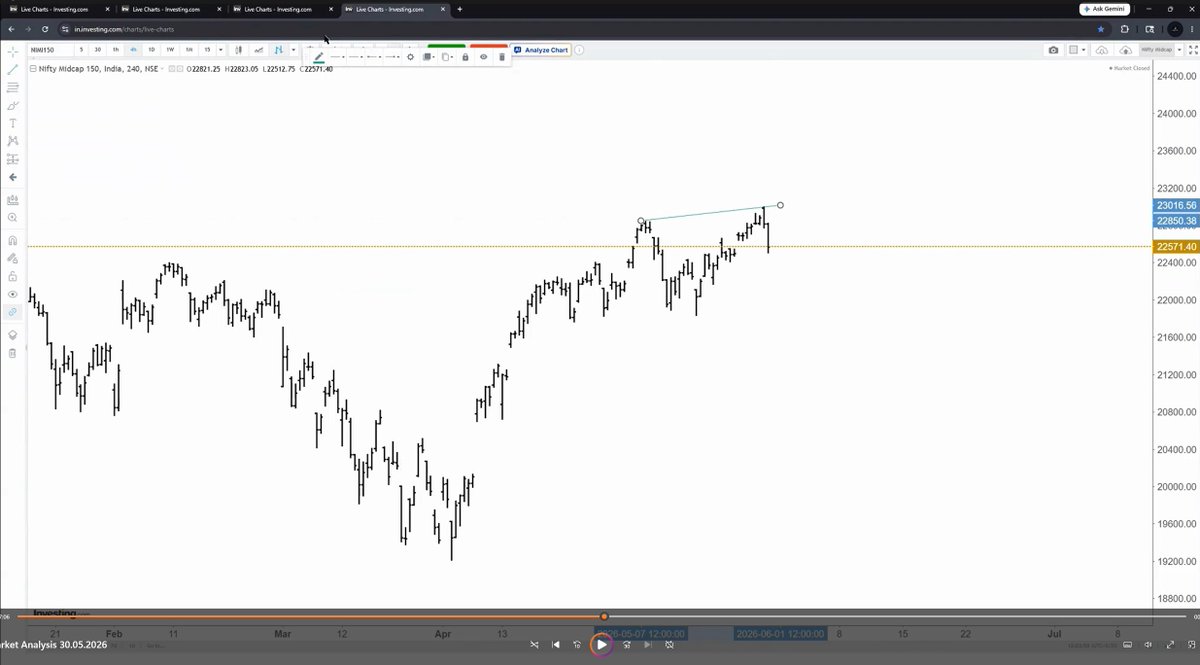
Task: Select the chart measure ruler tool
Action: pos(12,199)
